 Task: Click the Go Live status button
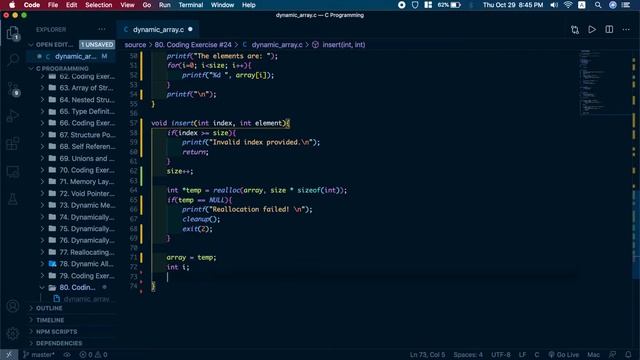tap(563, 354)
